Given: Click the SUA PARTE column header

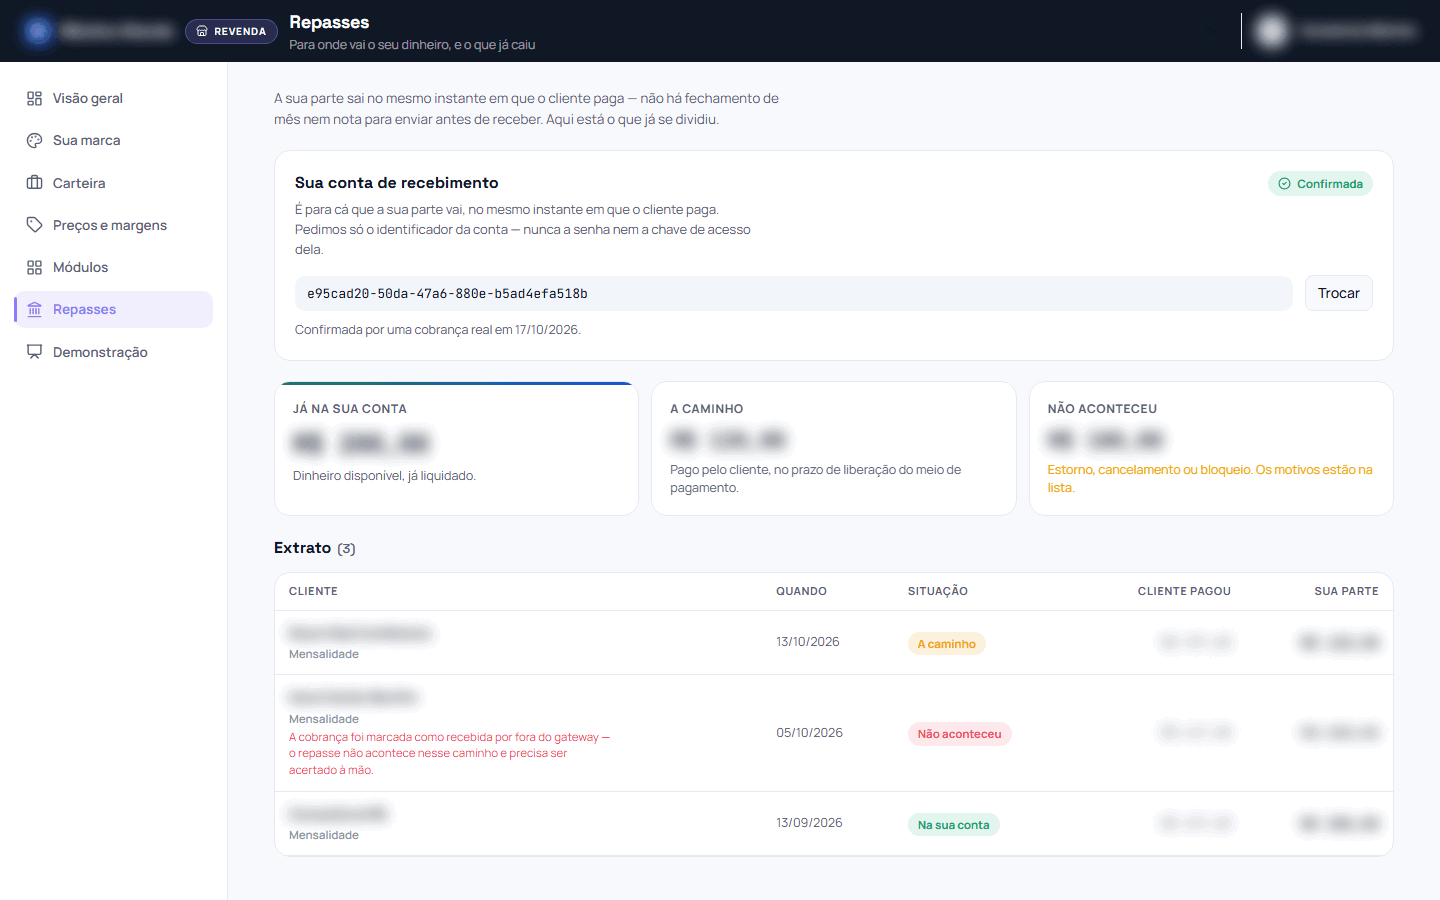Looking at the screenshot, I should tap(1346, 591).
